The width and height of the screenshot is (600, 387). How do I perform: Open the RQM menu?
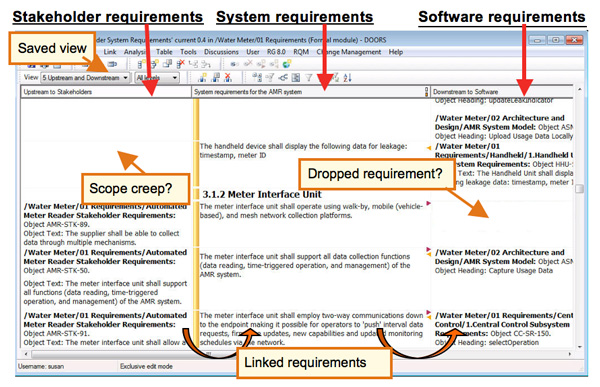[x=301, y=52]
